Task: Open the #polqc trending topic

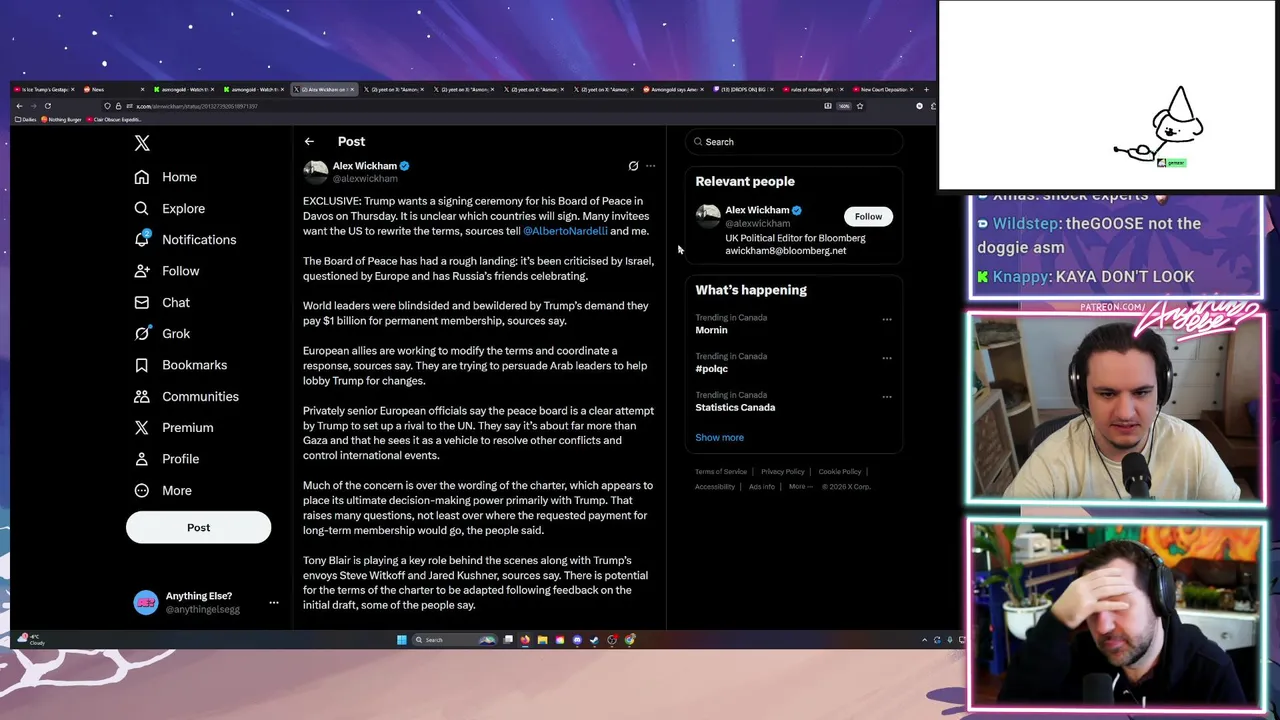Action: coord(711,369)
